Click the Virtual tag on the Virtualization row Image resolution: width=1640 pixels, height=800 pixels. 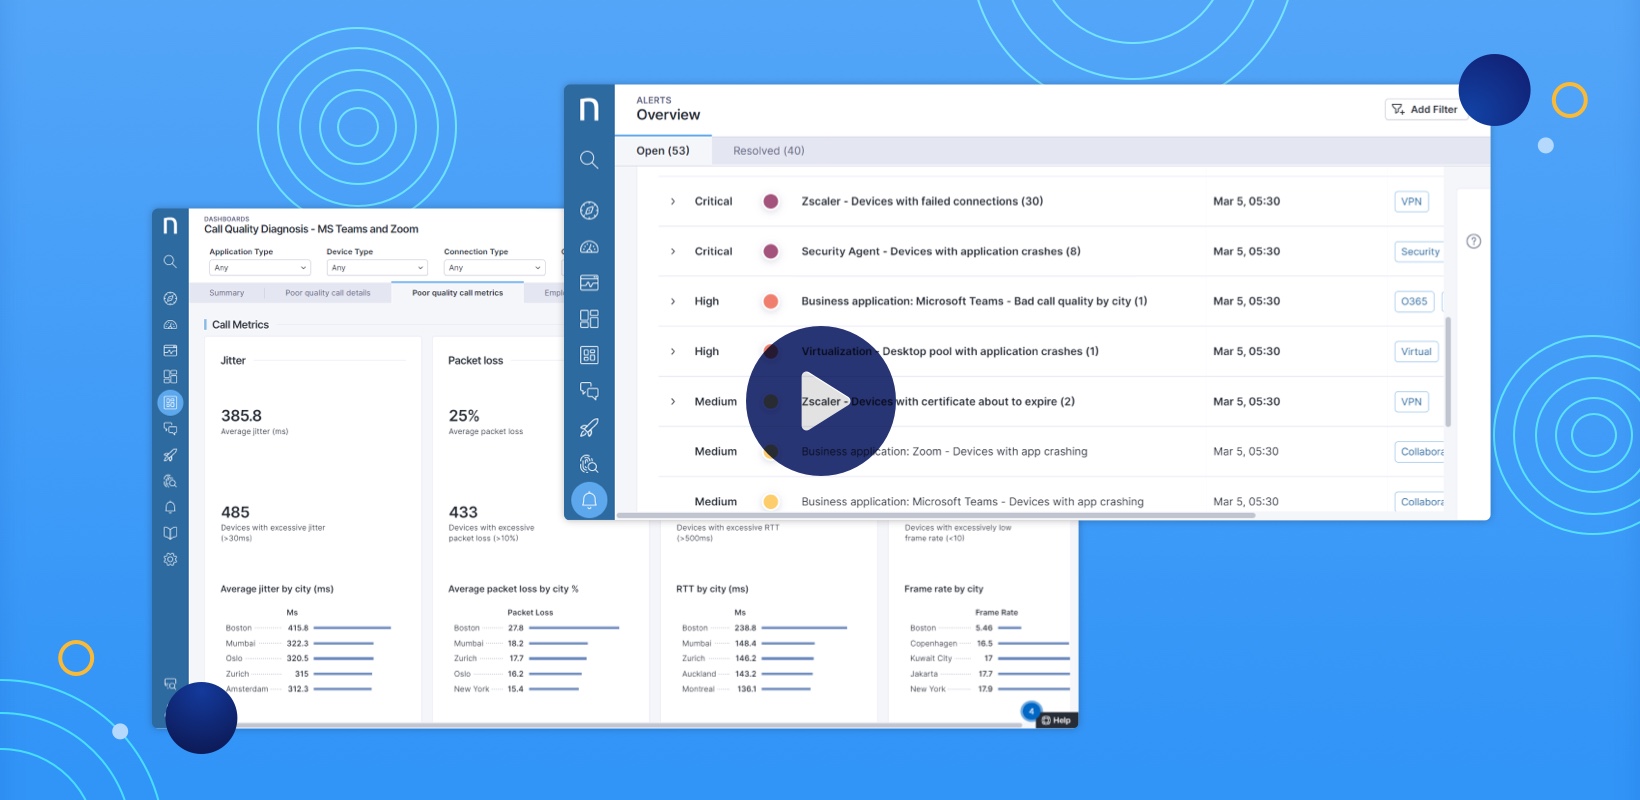pyautogui.click(x=1416, y=352)
